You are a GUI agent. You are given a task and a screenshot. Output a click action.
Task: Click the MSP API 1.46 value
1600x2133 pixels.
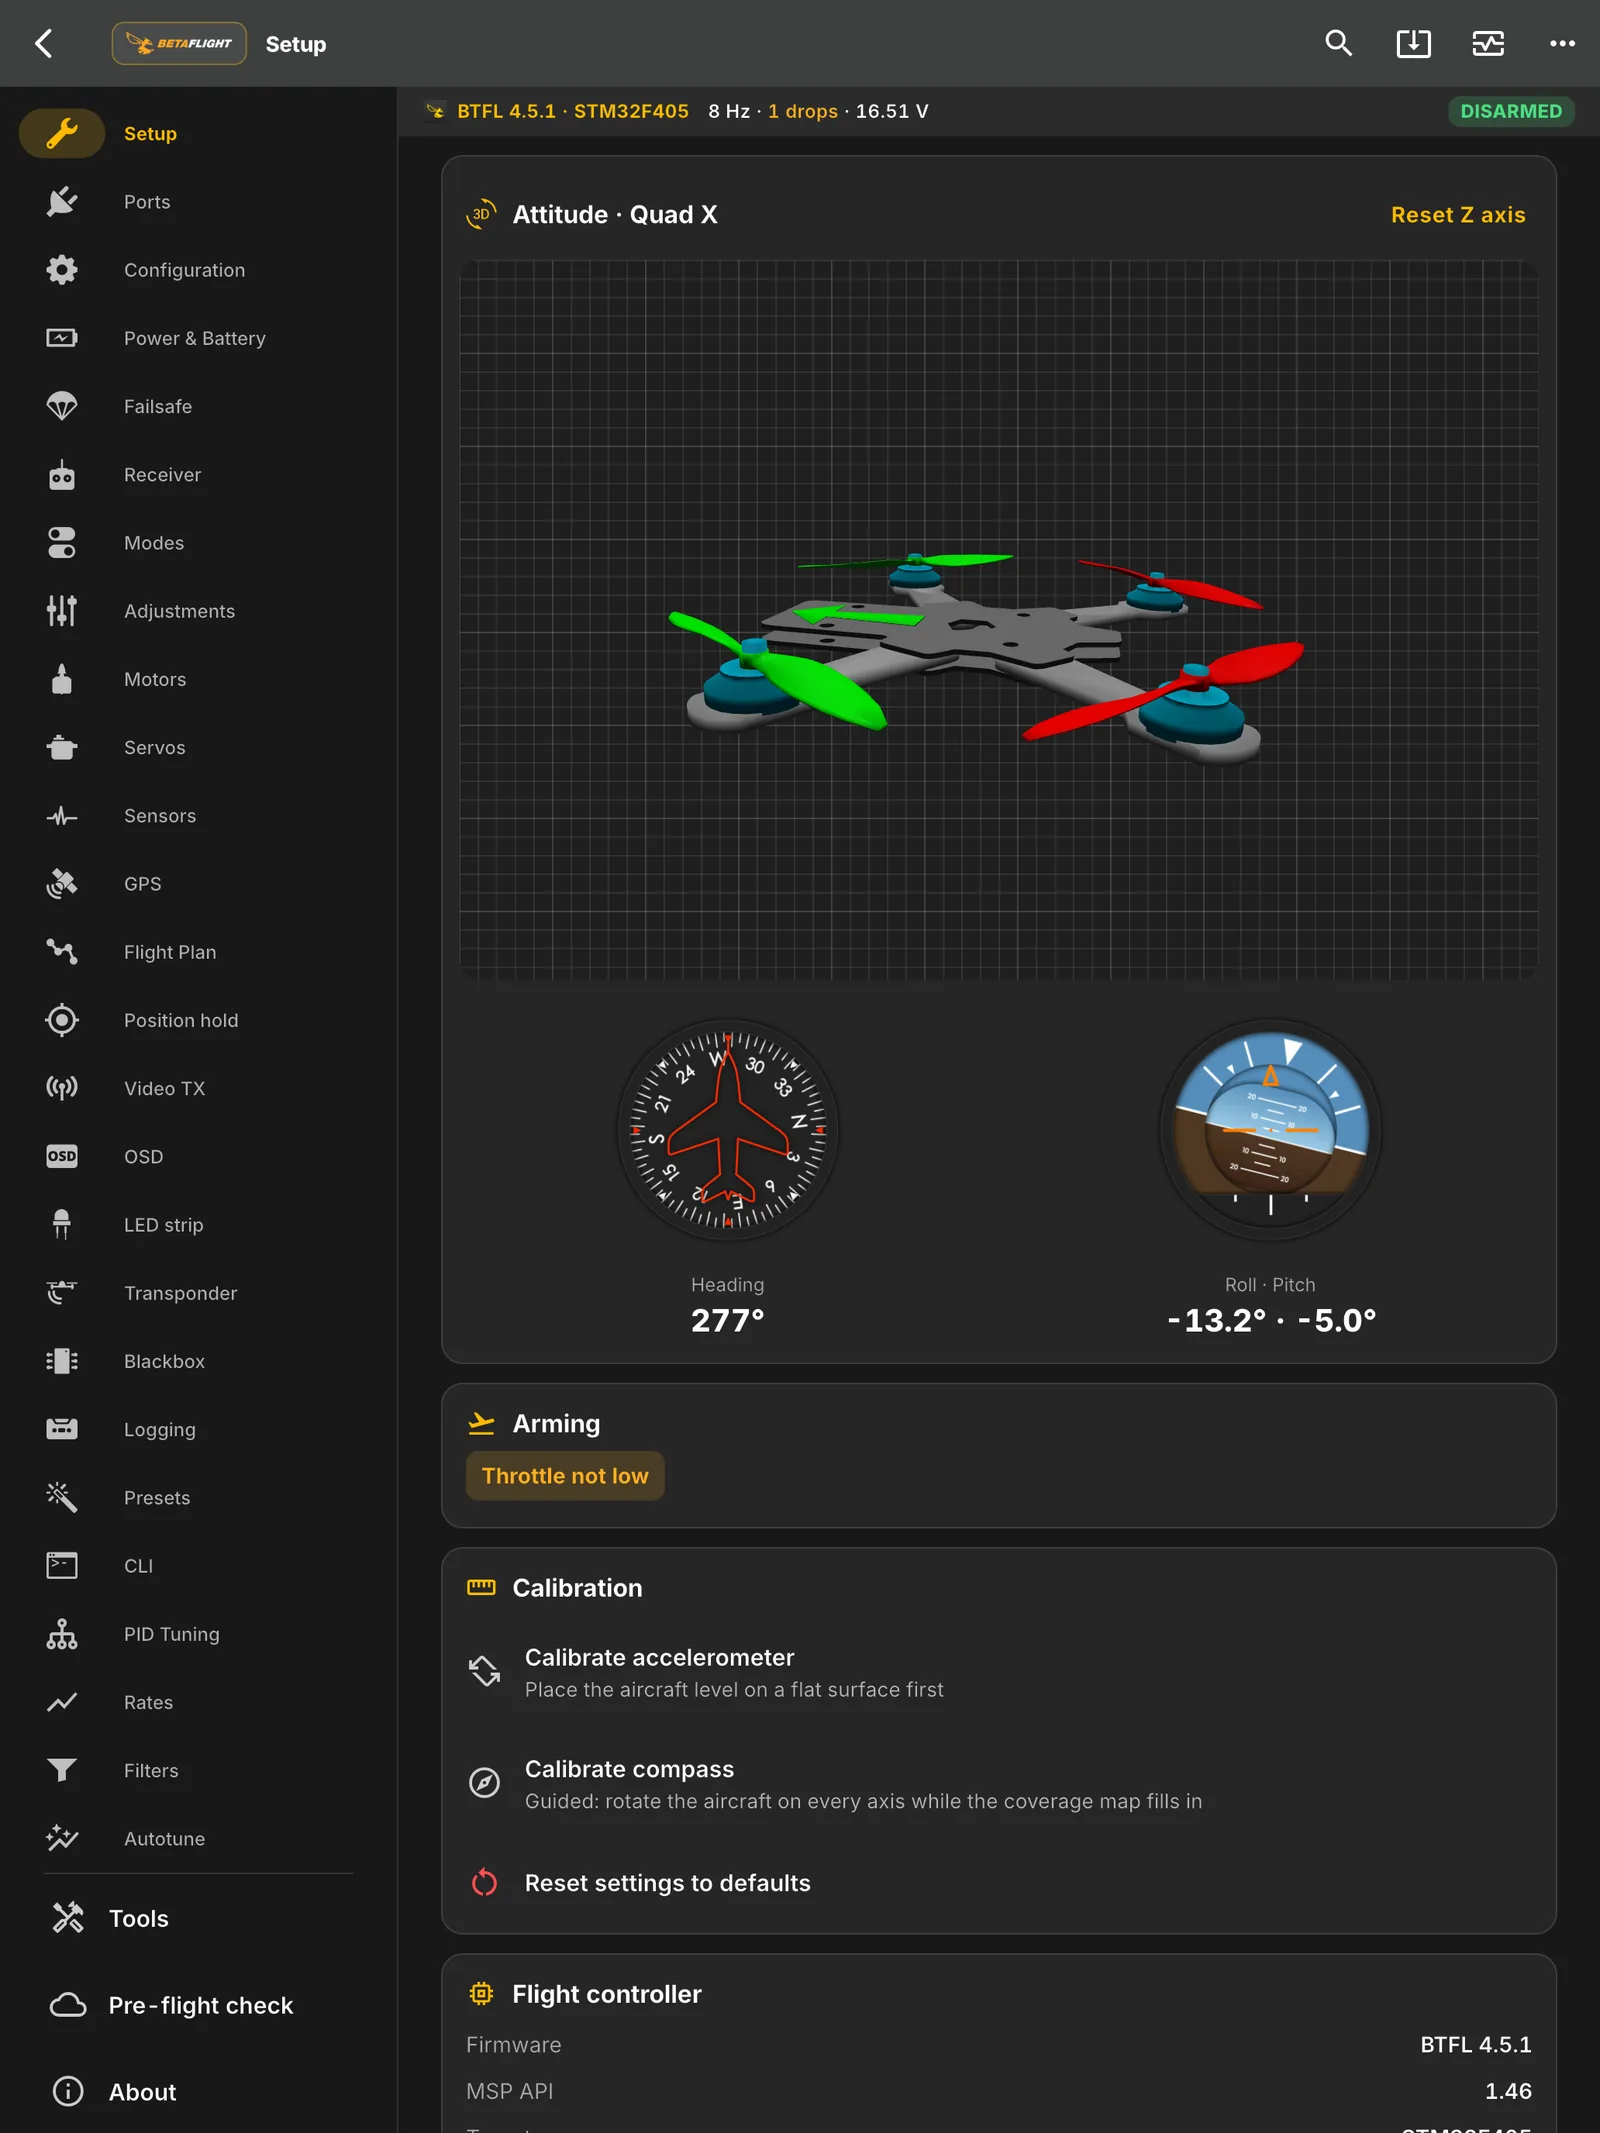1508,2091
